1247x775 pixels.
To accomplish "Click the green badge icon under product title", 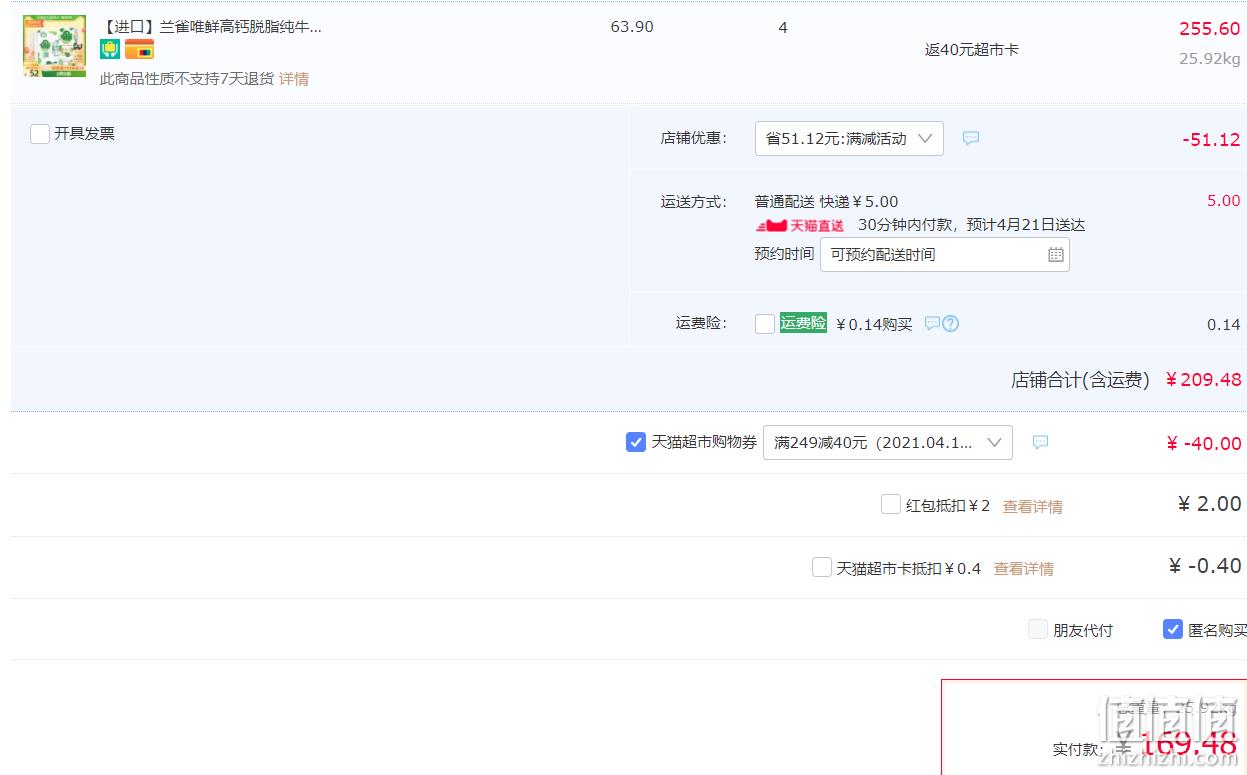I will (x=110, y=50).
